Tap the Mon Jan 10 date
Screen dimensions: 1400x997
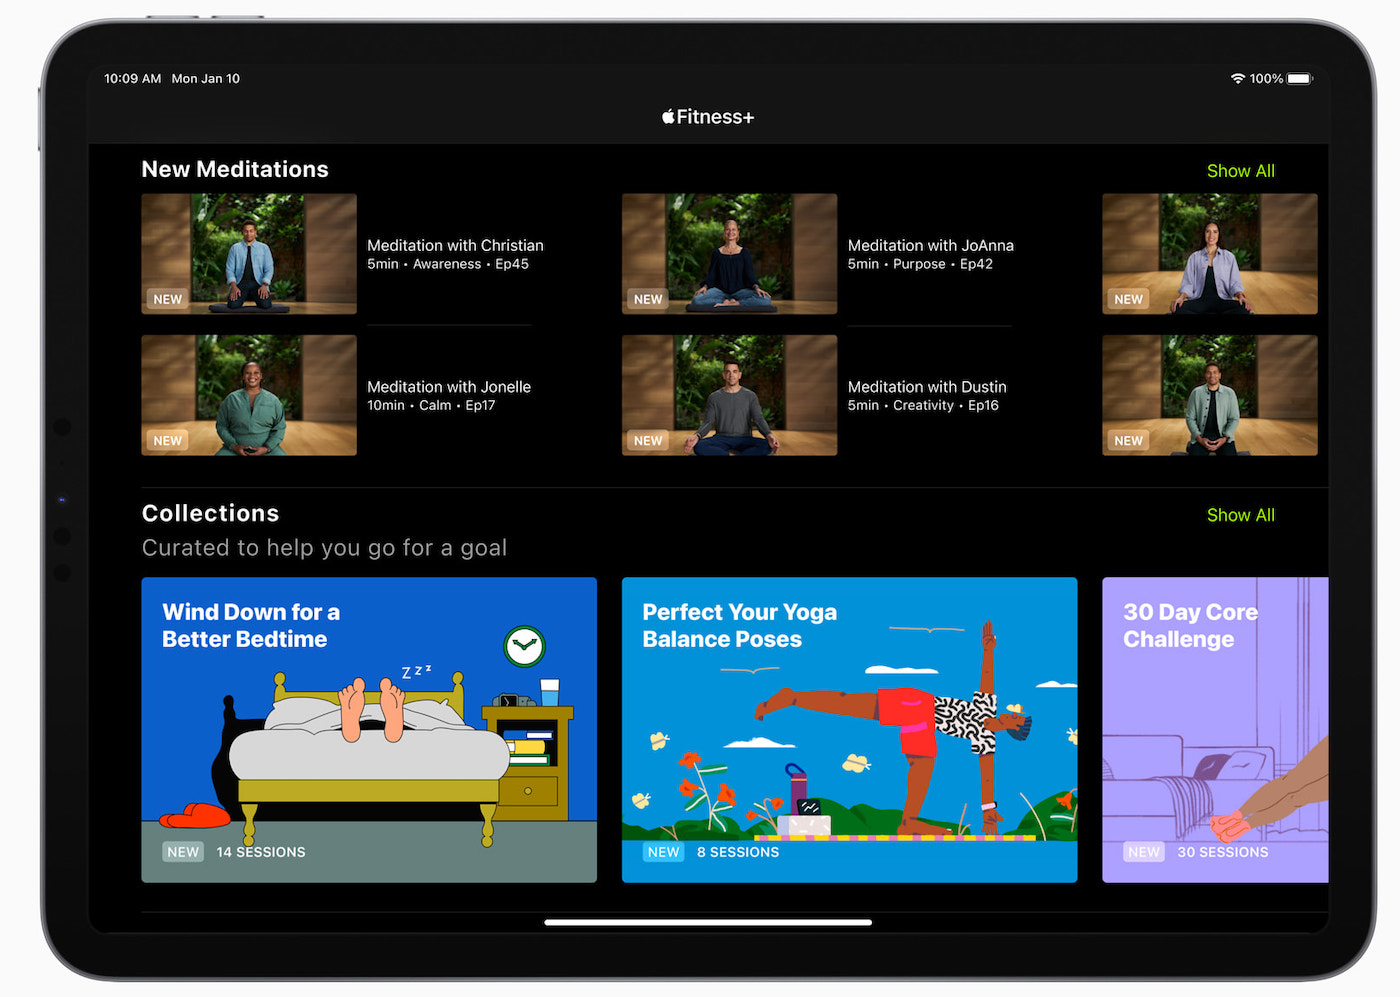point(206,78)
